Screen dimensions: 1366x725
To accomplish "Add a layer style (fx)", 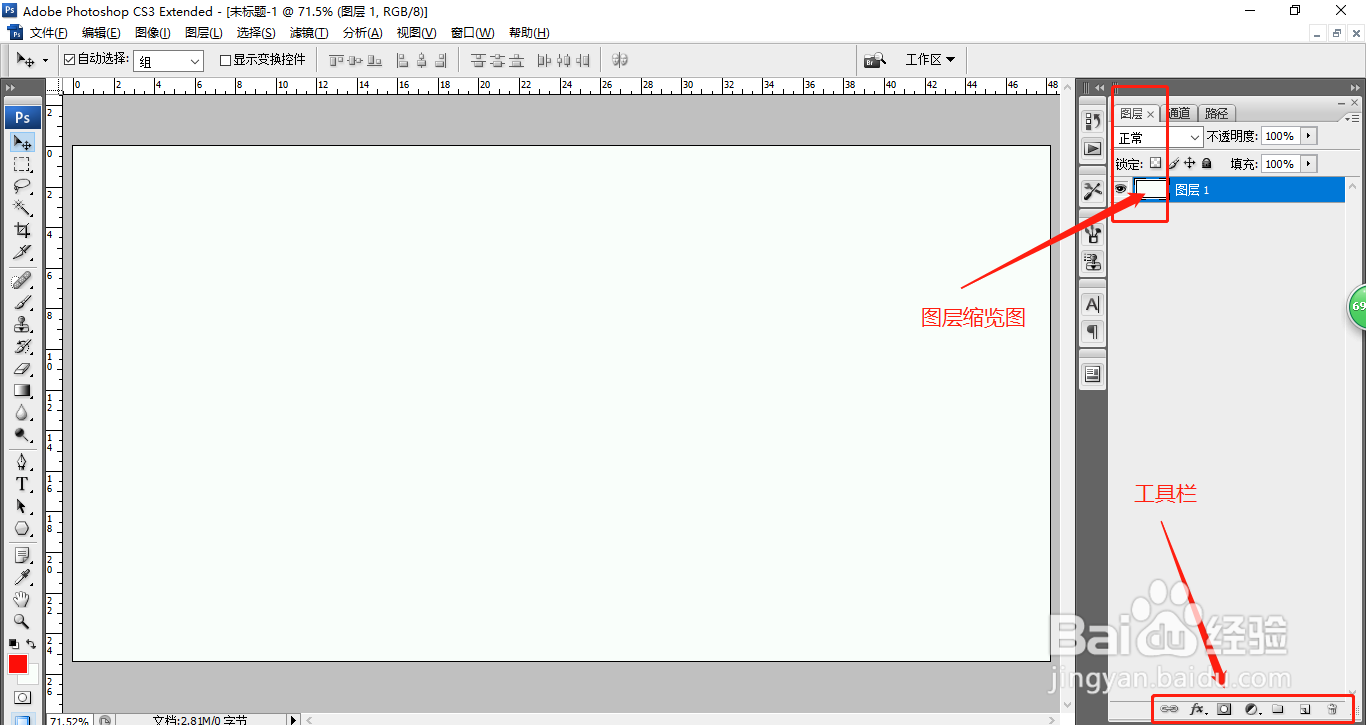I will pyautogui.click(x=1197, y=709).
